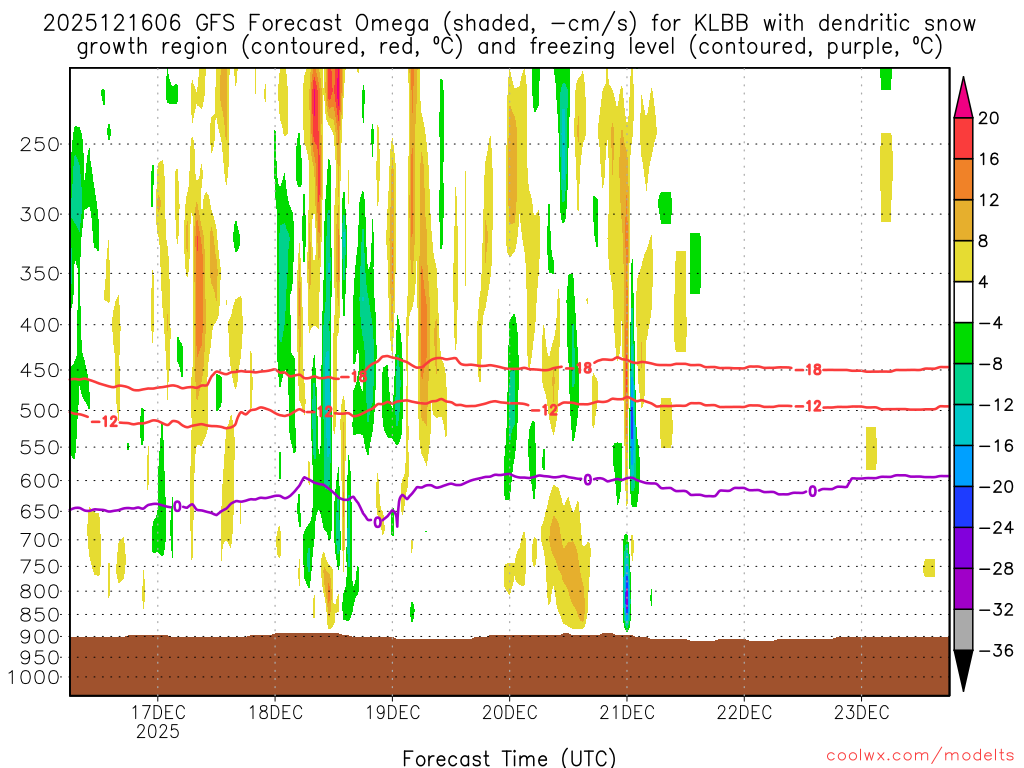Click the 17DEC date label on the time axis
Screen dimensions: 1024x768
pos(158,713)
